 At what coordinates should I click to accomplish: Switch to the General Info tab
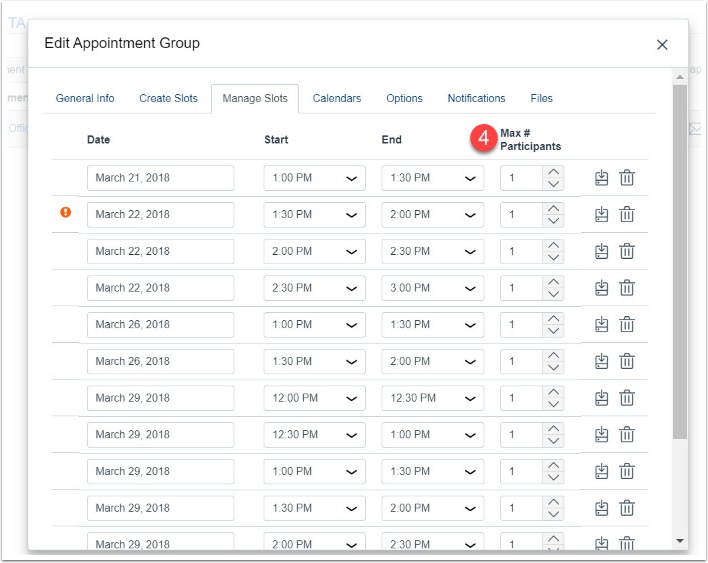pos(85,98)
